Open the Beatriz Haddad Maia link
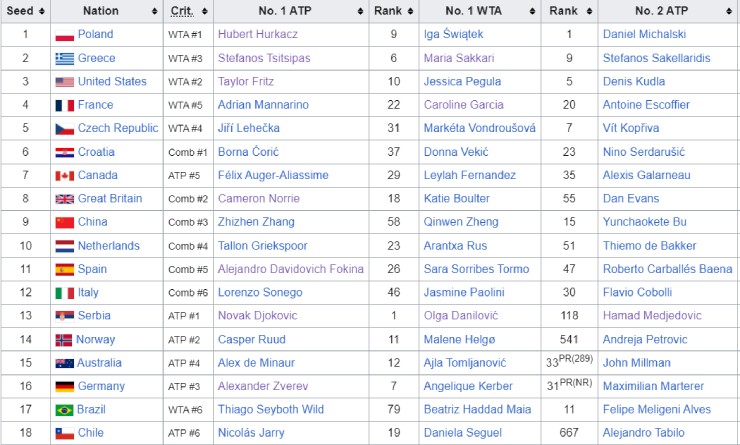Viewport: 740px width, 445px height. 477,410
